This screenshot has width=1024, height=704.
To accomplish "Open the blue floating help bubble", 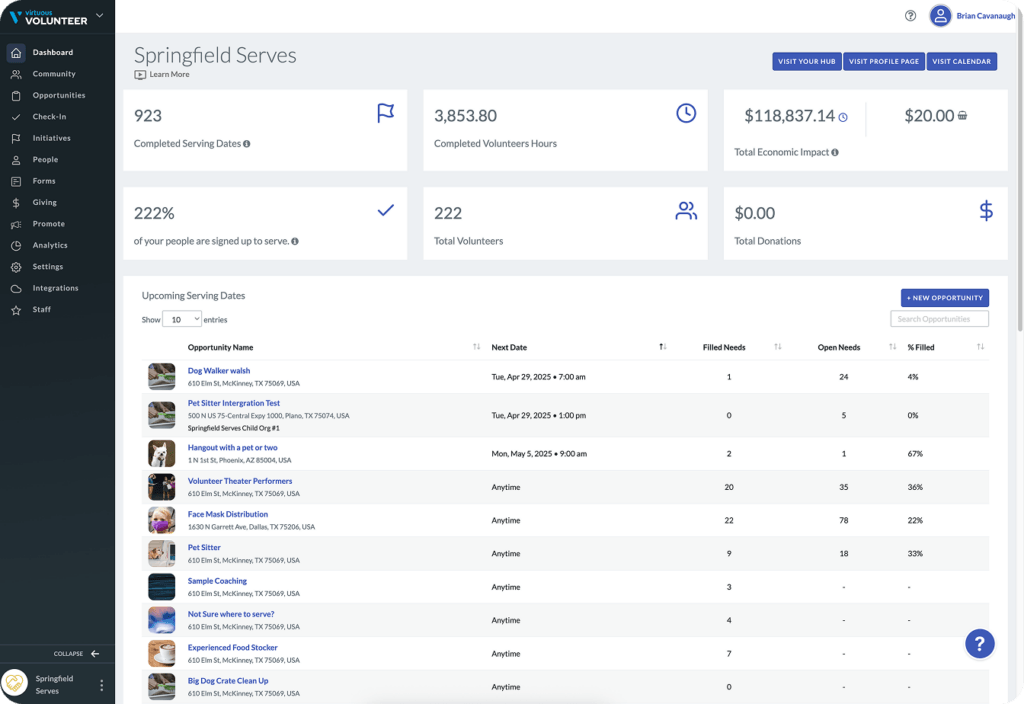I will click(x=980, y=644).
